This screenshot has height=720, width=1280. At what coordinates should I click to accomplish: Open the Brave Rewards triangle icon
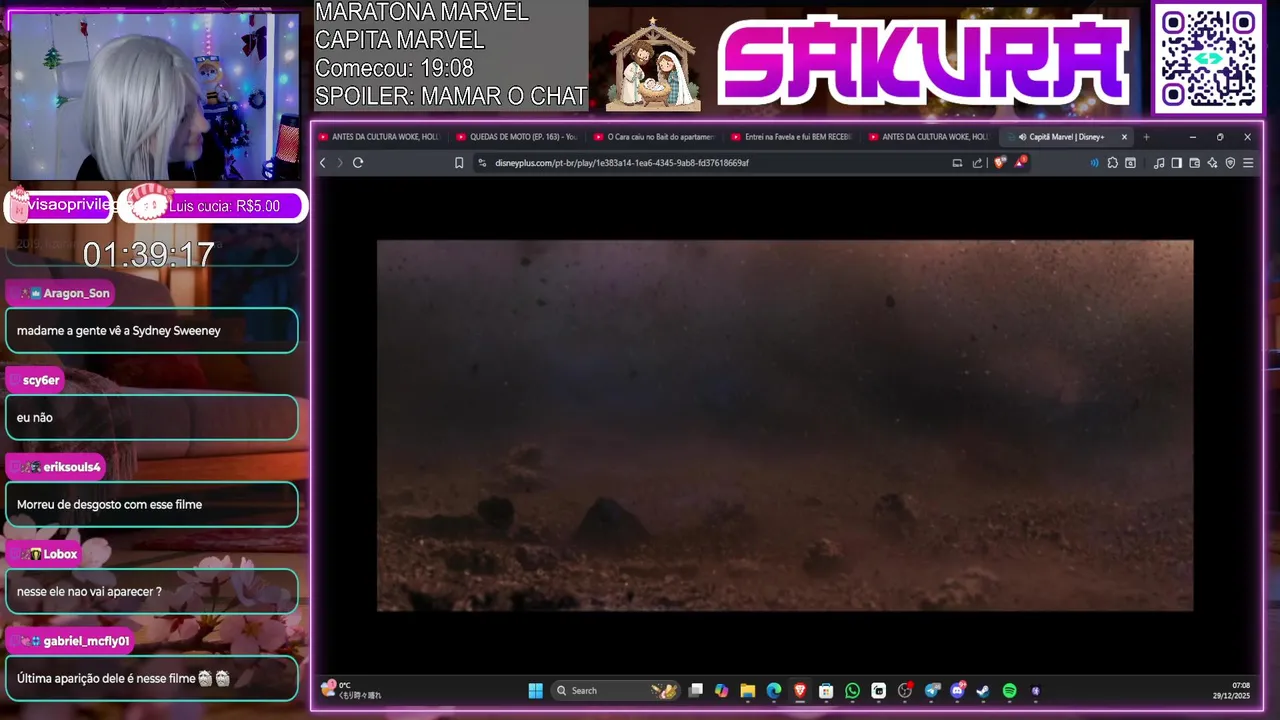[1020, 163]
